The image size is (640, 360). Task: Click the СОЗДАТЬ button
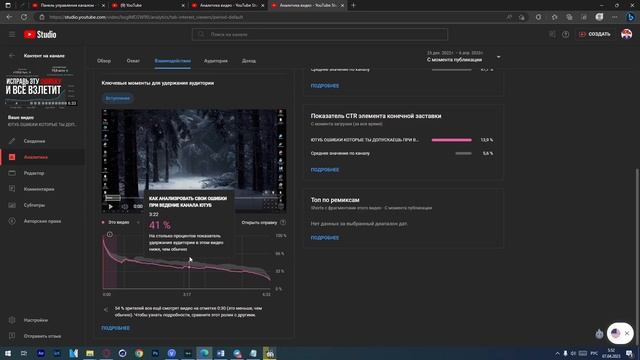[595, 34]
